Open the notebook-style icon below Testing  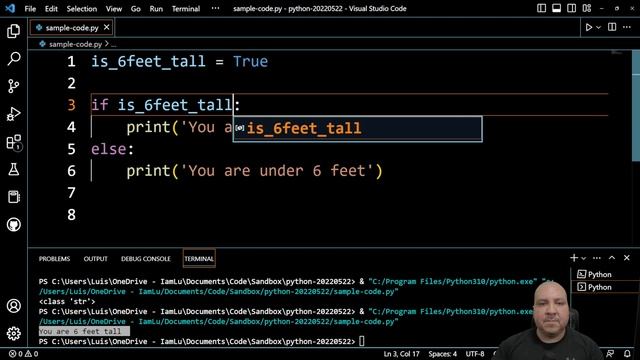coord(13,197)
